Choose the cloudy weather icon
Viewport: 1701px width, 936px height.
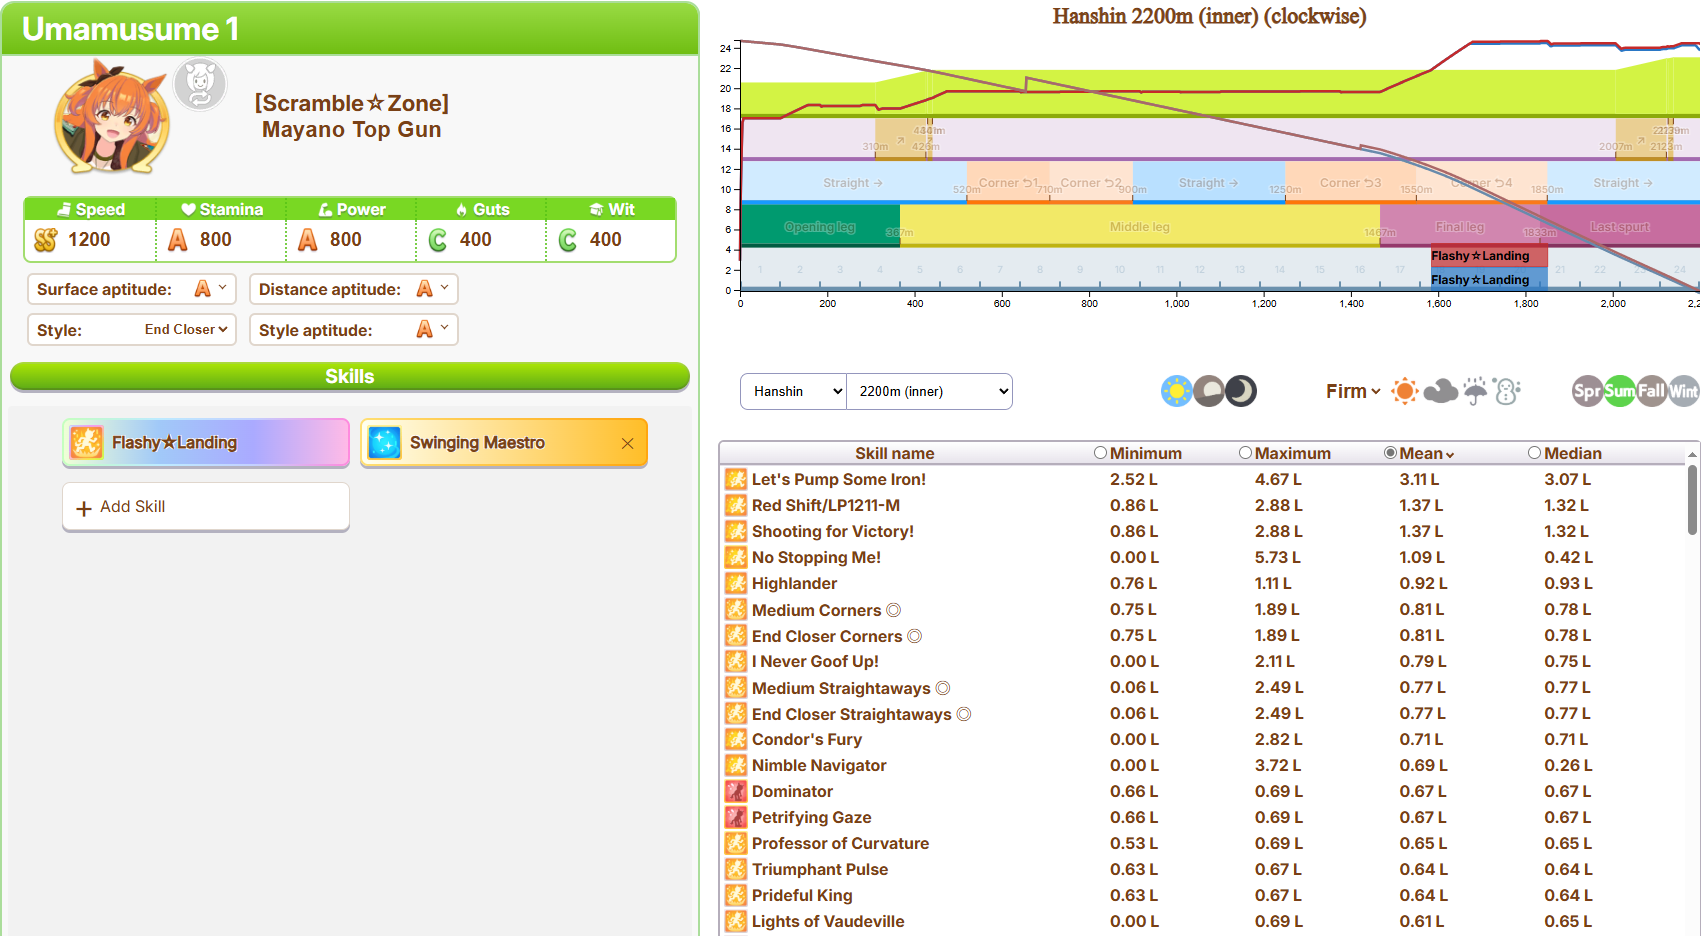(x=1440, y=391)
